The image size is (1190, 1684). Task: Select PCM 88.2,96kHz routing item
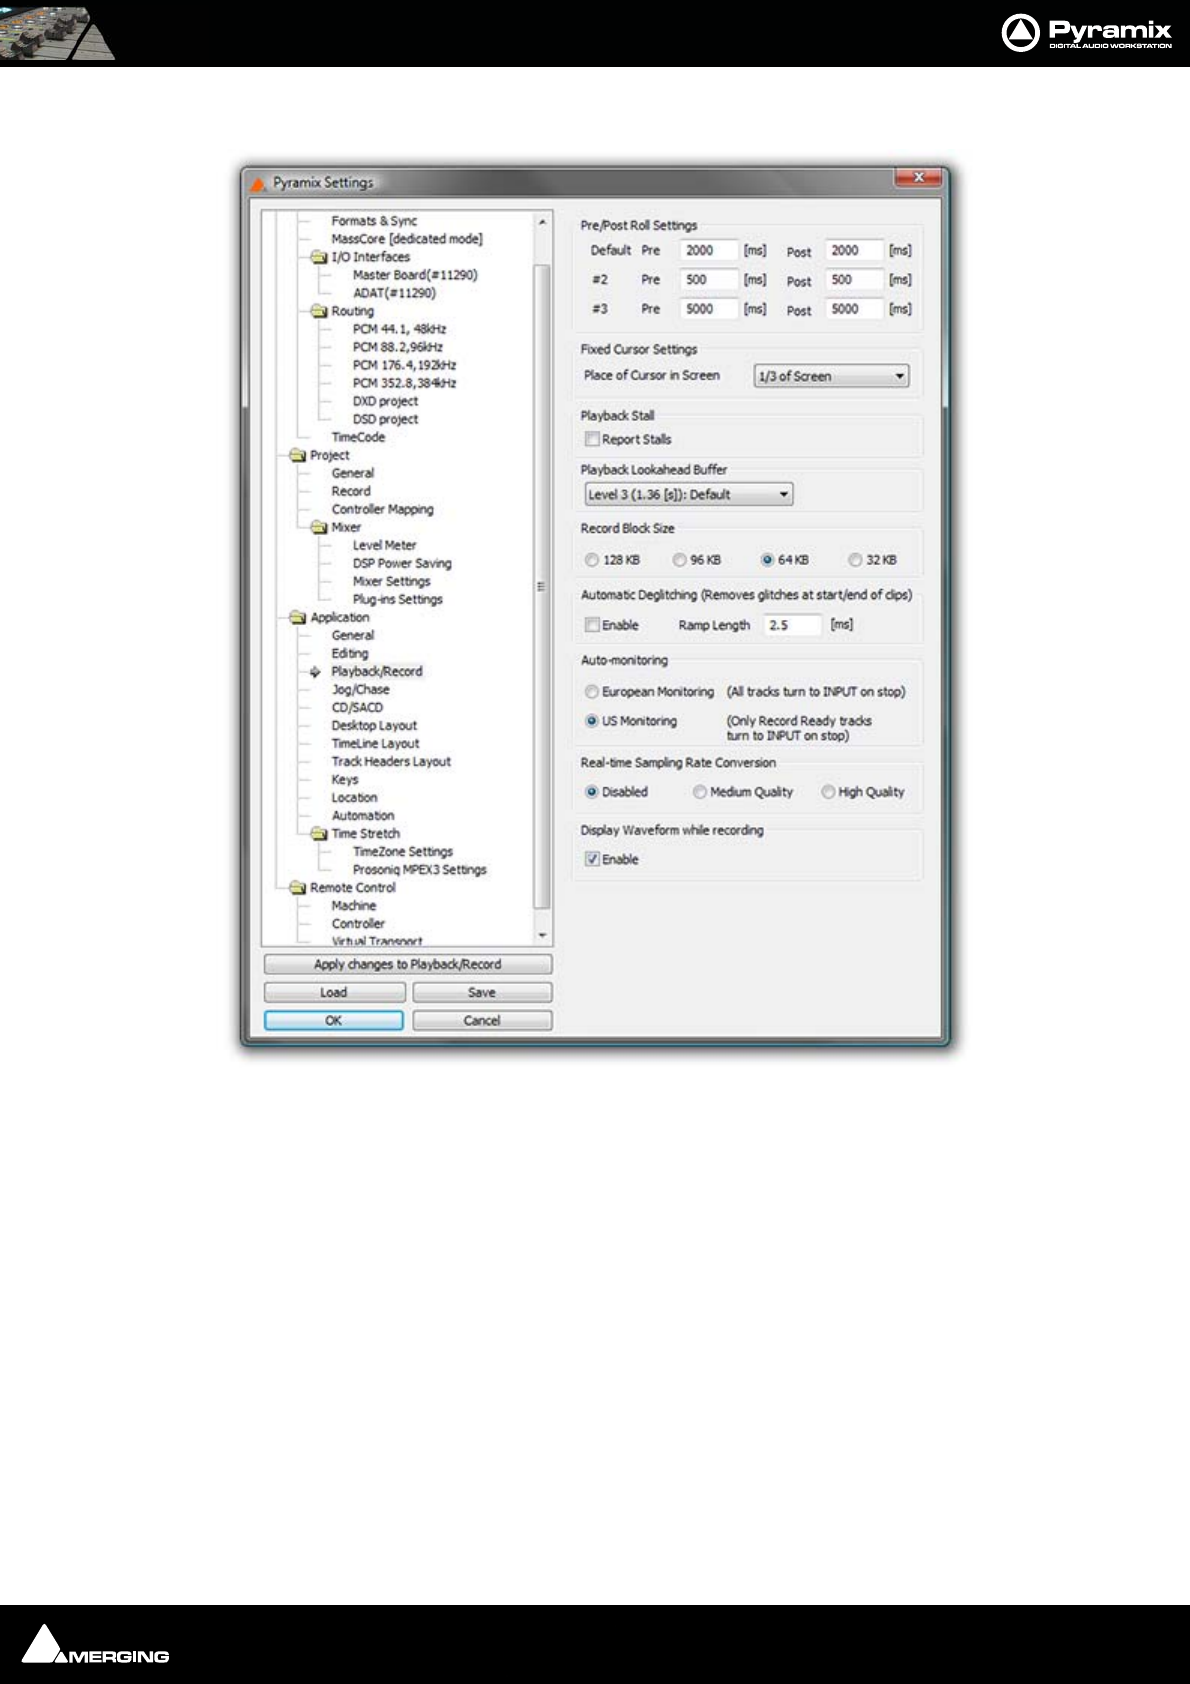397,347
